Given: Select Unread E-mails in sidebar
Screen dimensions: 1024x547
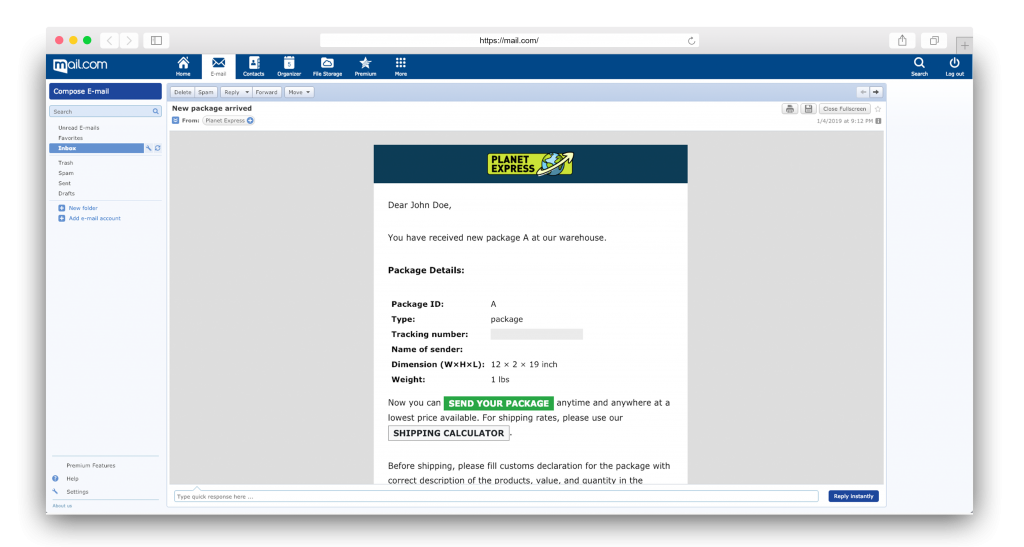Looking at the screenshot, I should (78, 128).
